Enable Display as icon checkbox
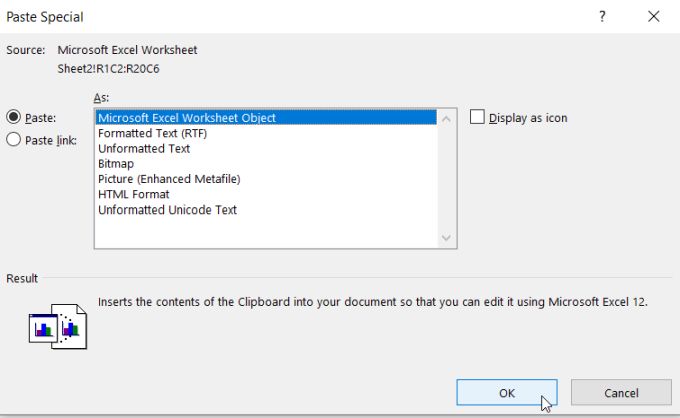Viewport: 680px width, 418px height. [477, 118]
